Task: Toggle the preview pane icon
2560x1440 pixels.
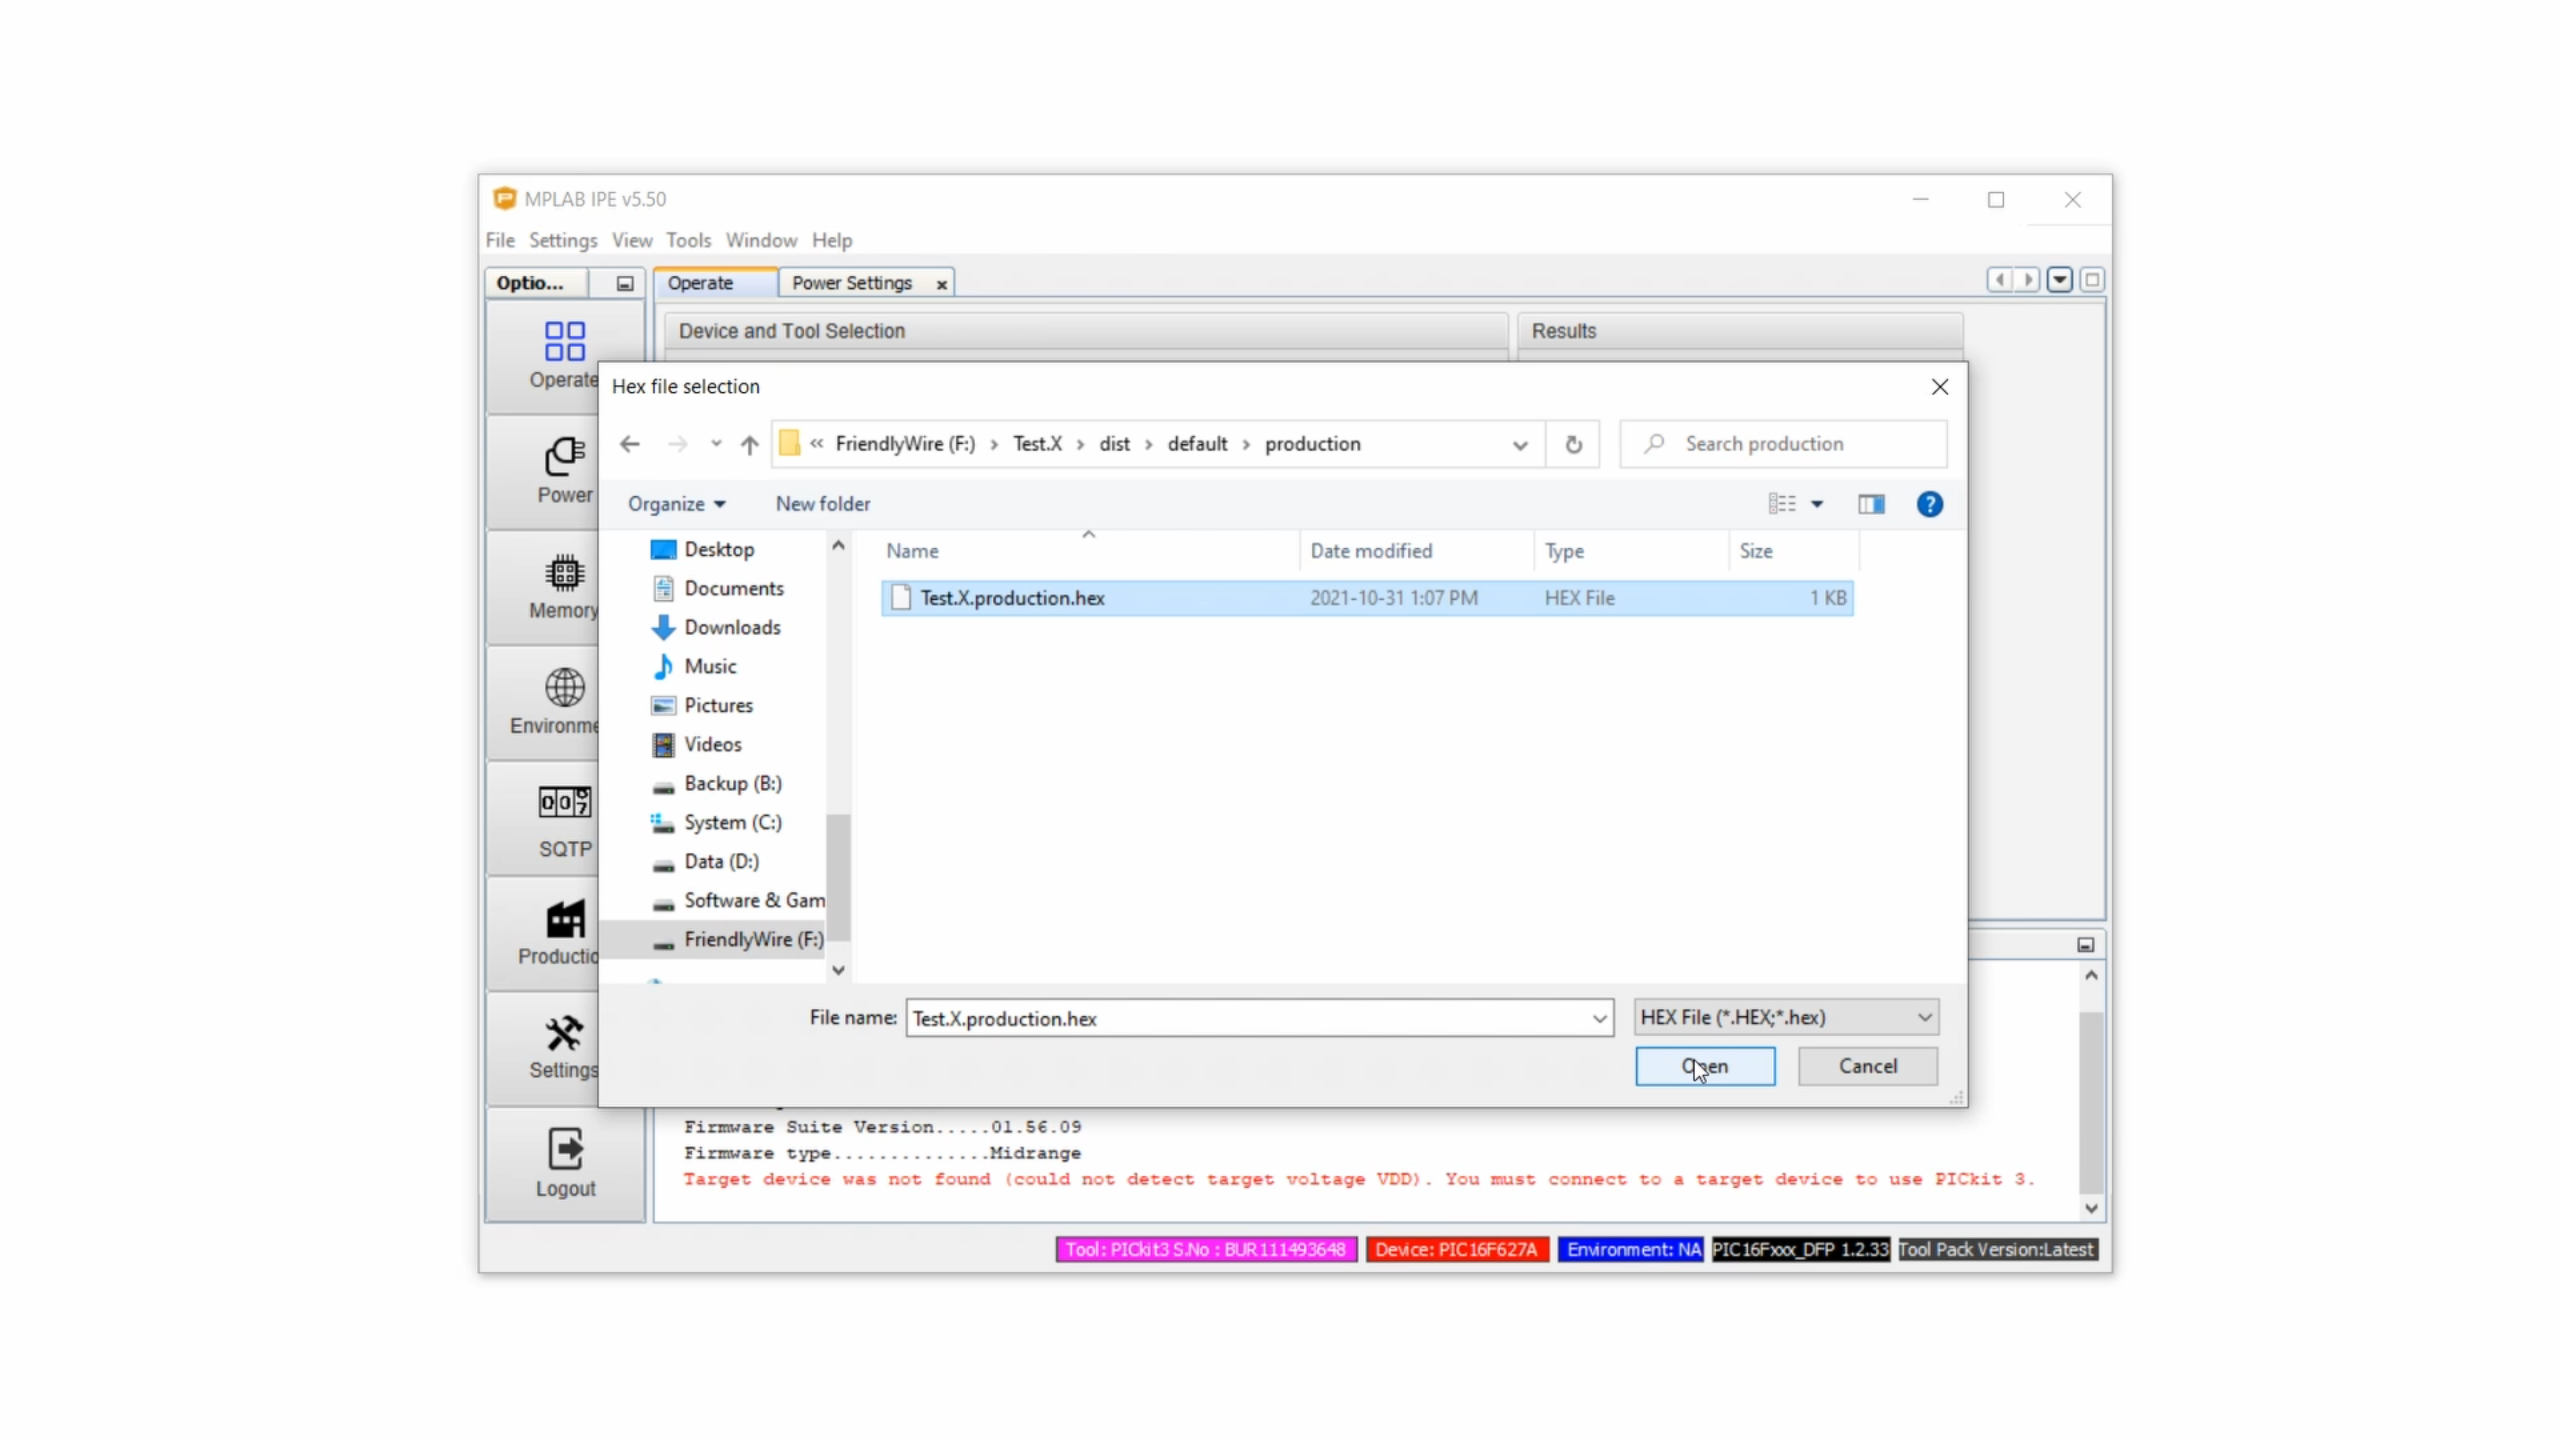Action: coord(1871,504)
